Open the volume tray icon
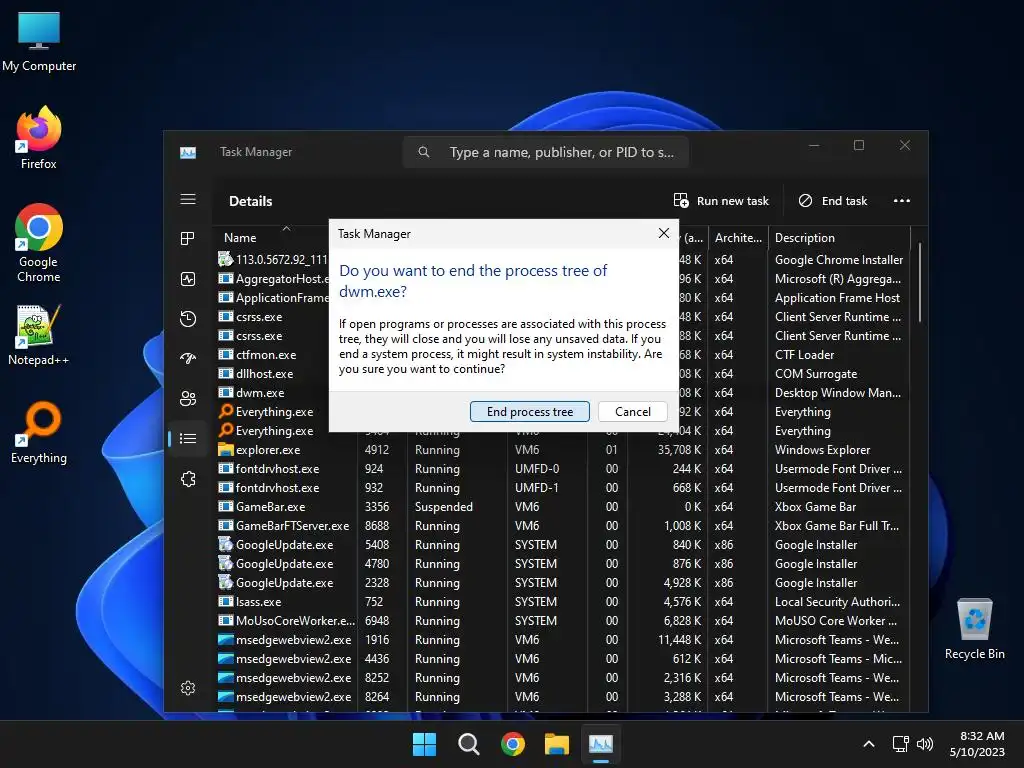 (924, 744)
